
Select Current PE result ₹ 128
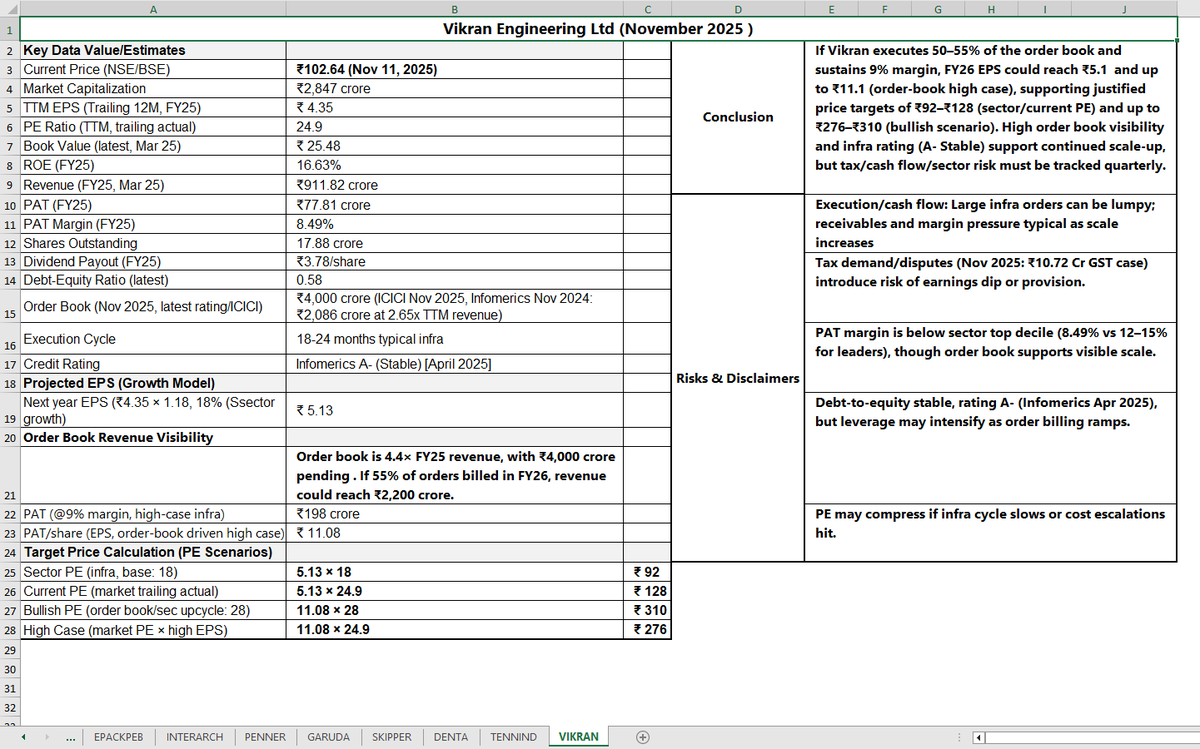[647, 591]
